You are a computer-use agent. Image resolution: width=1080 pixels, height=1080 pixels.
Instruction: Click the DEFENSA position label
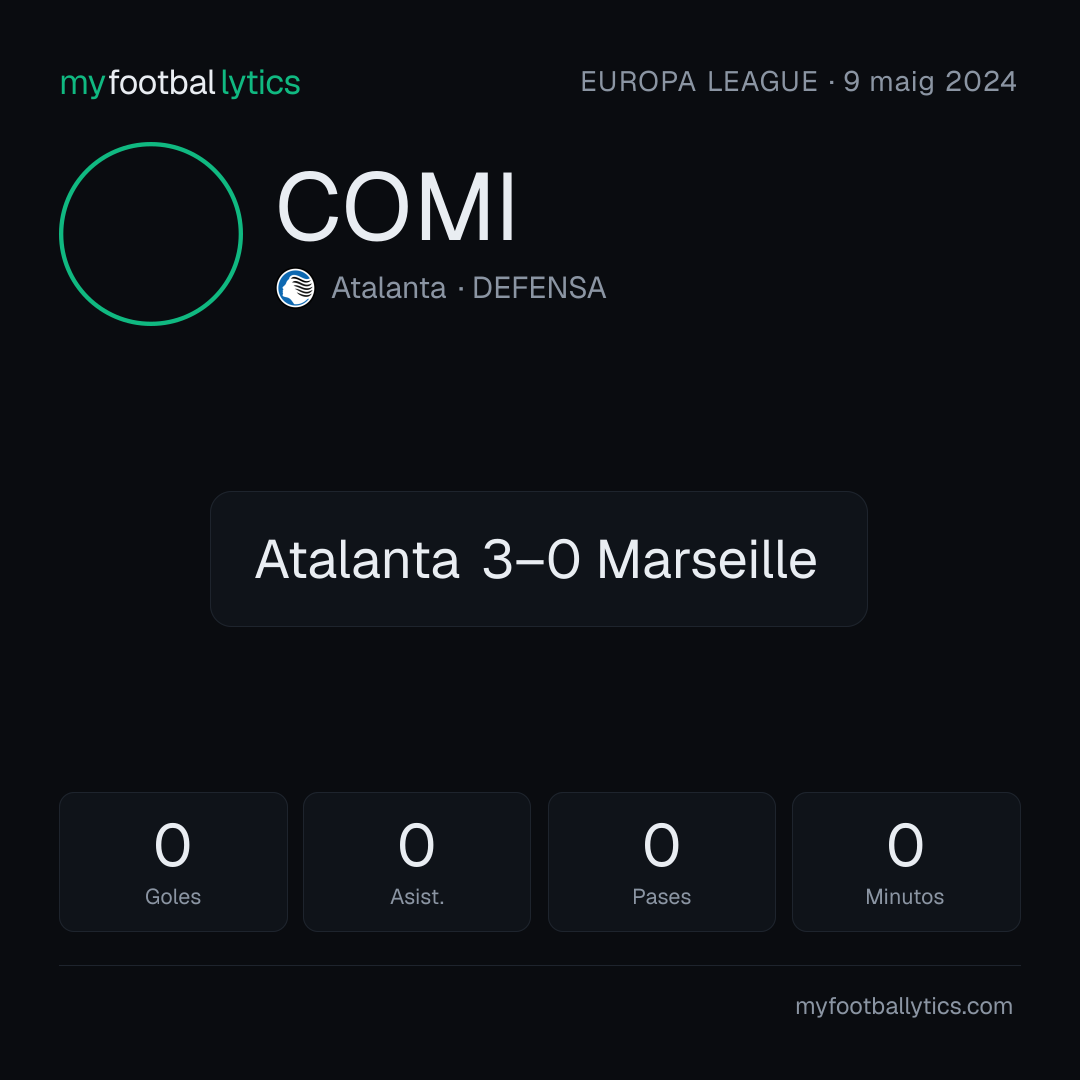click(x=539, y=288)
